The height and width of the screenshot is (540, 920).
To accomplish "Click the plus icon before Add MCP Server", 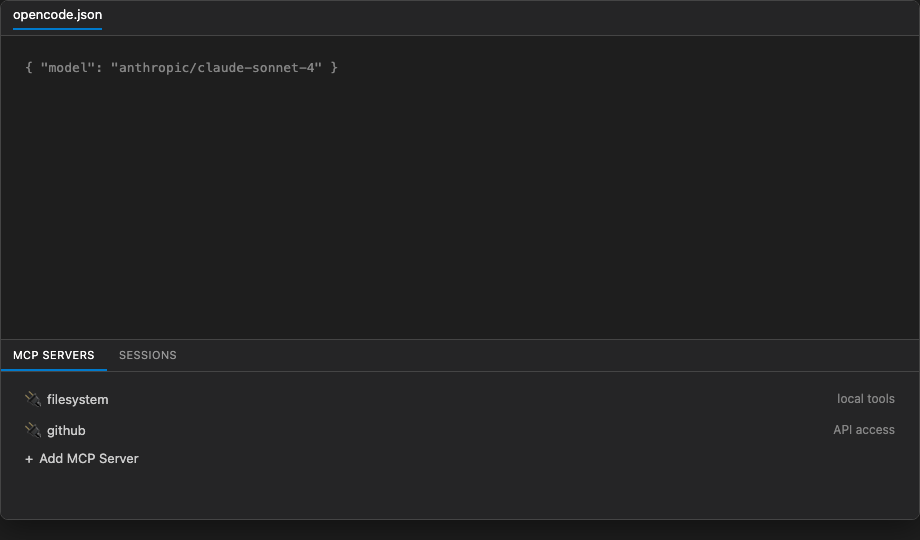I will click(x=29, y=459).
